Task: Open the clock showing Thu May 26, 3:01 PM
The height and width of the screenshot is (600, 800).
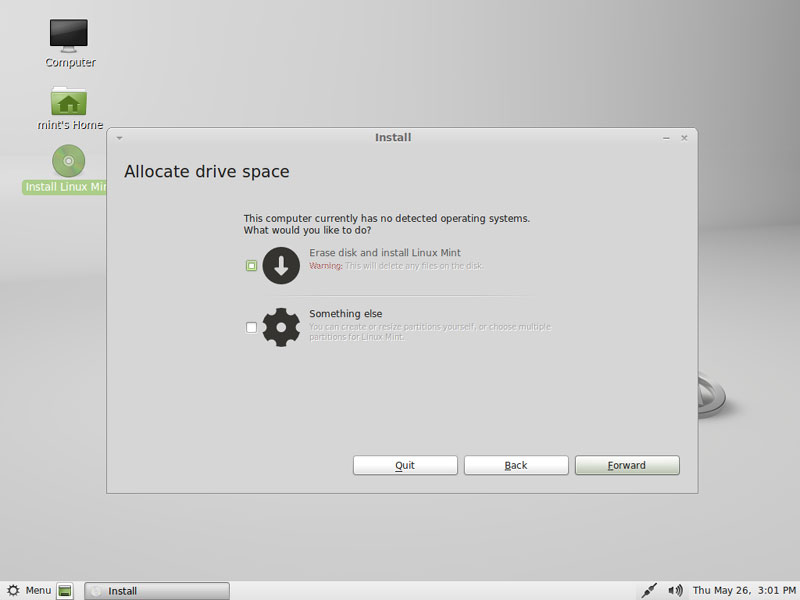Action: [744, 590]
